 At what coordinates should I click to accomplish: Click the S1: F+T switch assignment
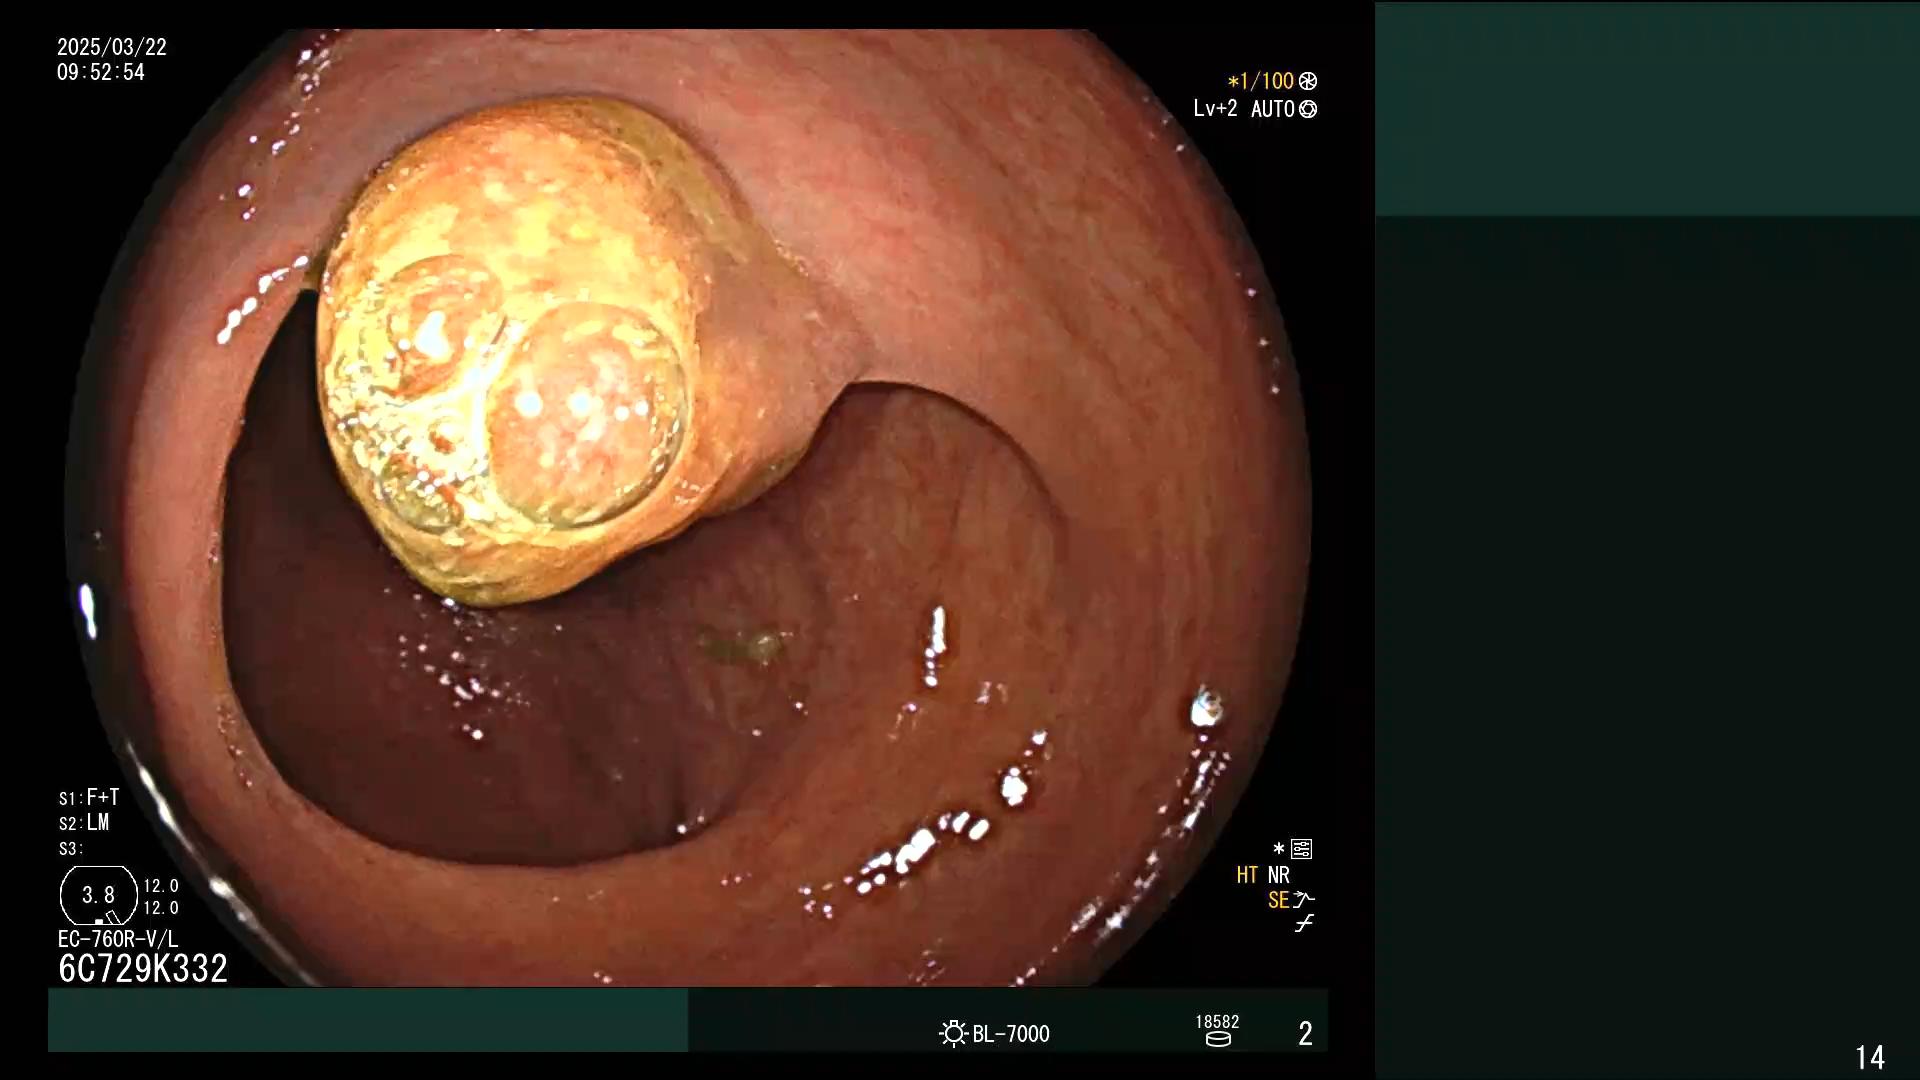pos(89,797)
